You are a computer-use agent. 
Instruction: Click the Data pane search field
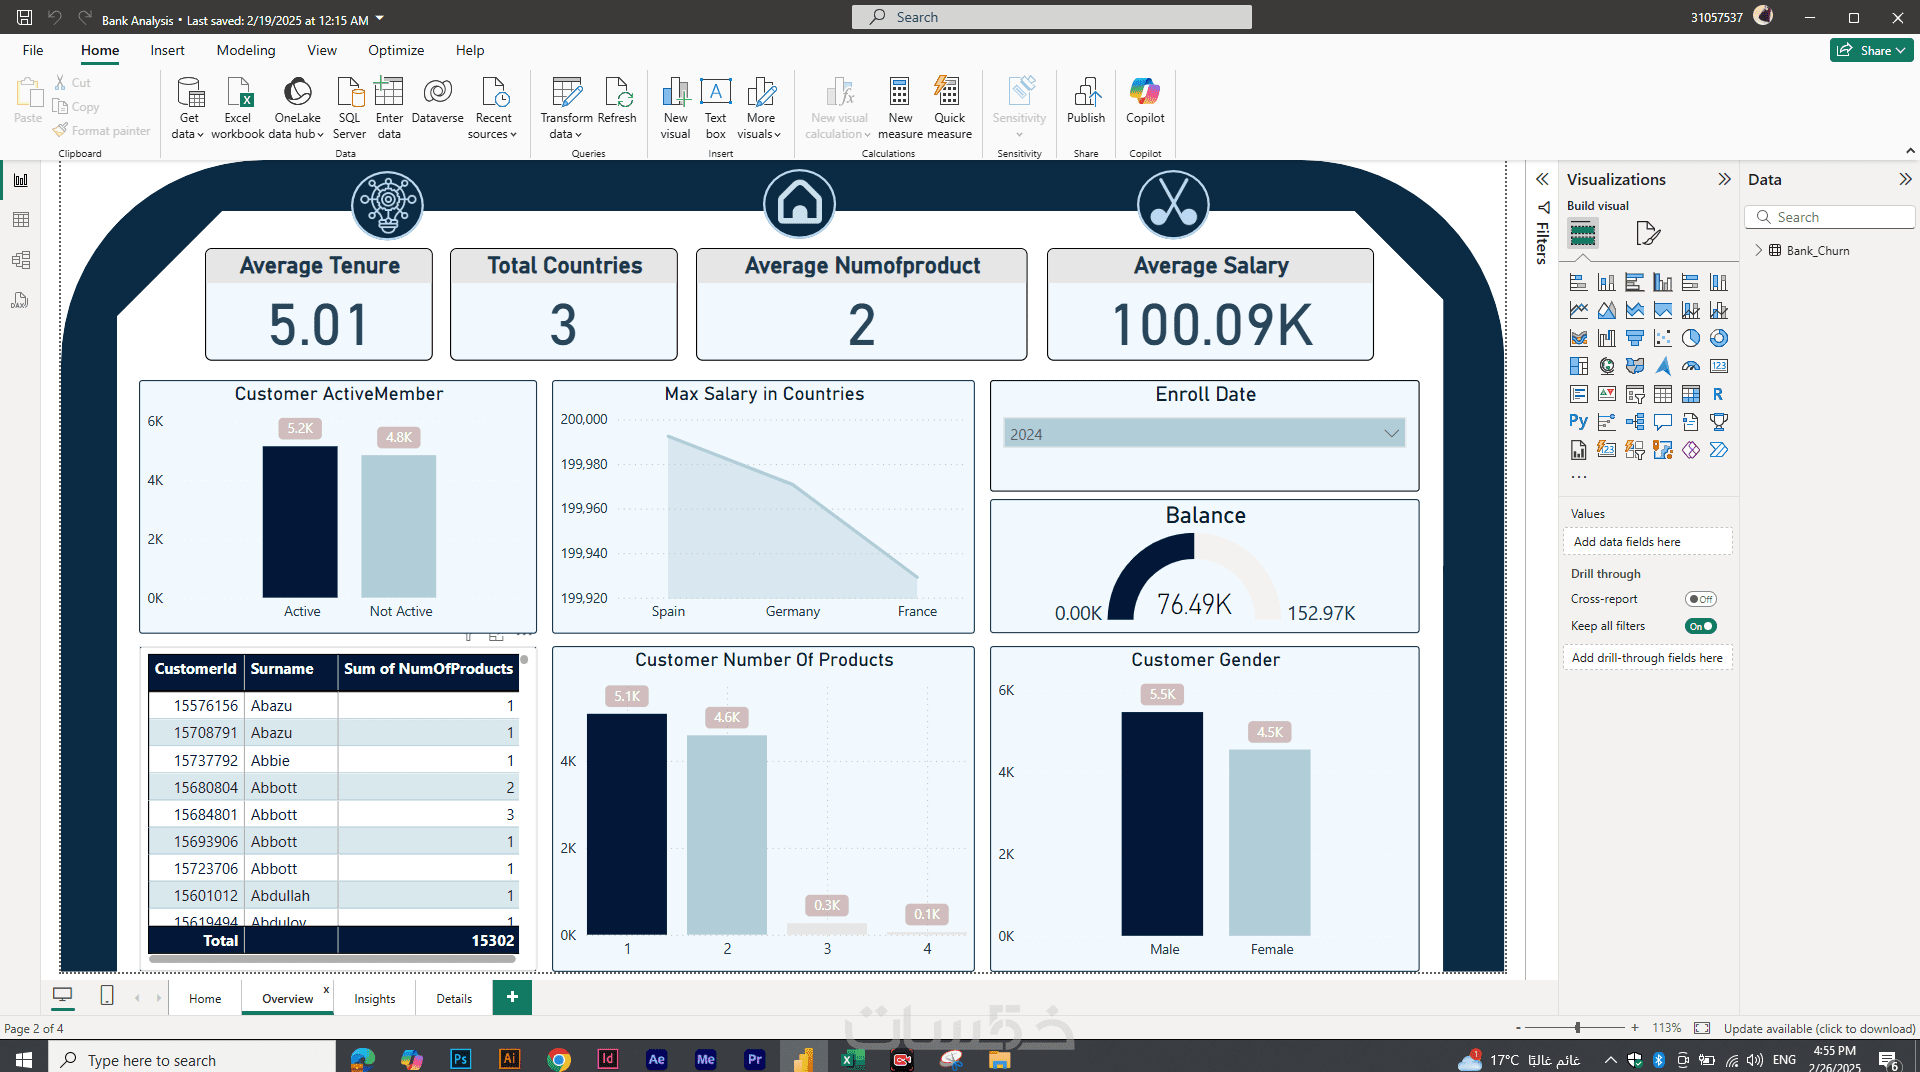point(1830,217)
